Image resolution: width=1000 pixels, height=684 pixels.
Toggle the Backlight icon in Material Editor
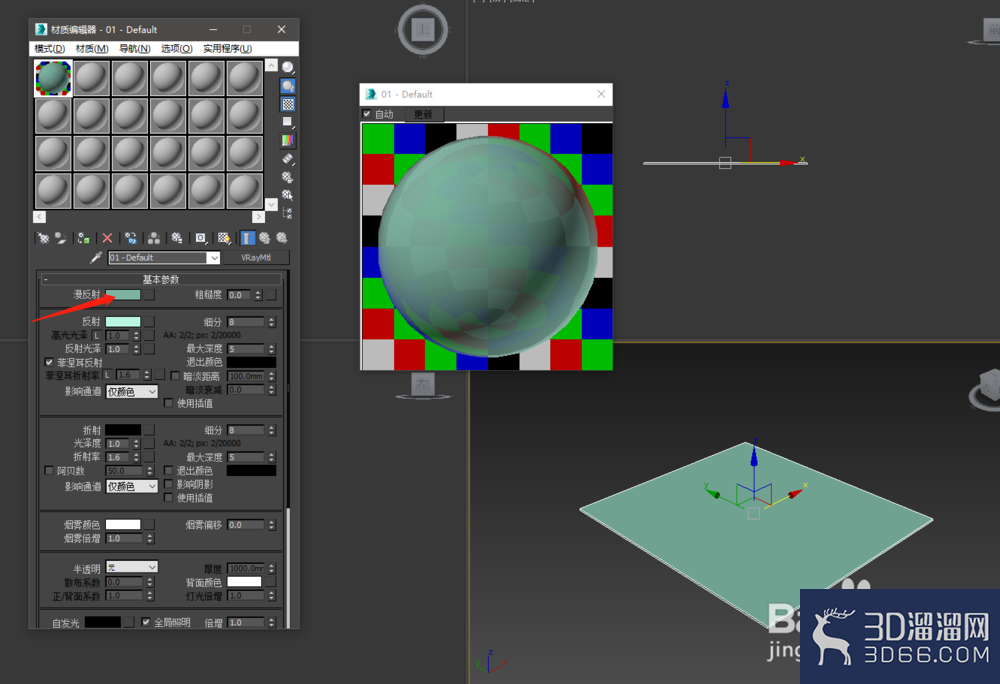tap(288, 86)
